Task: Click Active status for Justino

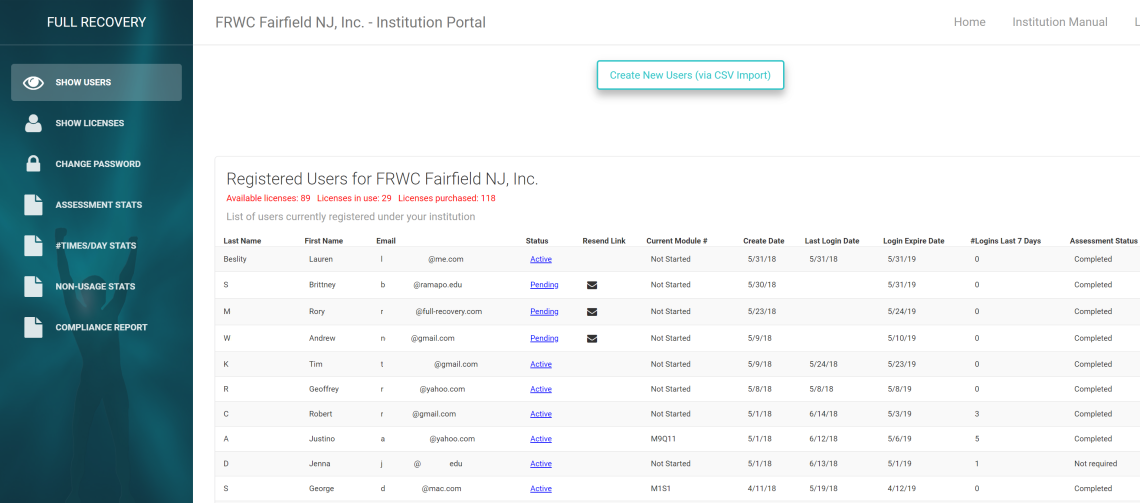Action: (x=541, y=439)
